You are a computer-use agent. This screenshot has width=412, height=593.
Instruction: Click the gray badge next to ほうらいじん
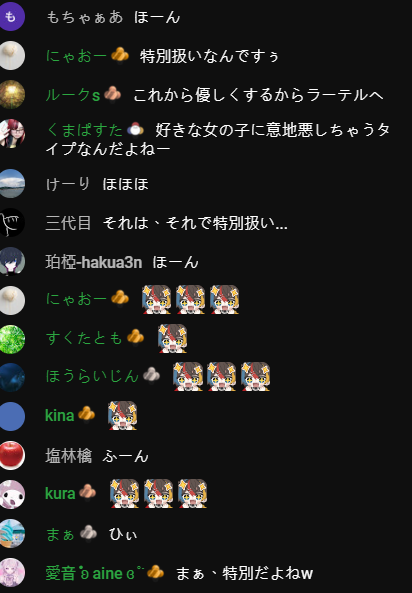151,375
